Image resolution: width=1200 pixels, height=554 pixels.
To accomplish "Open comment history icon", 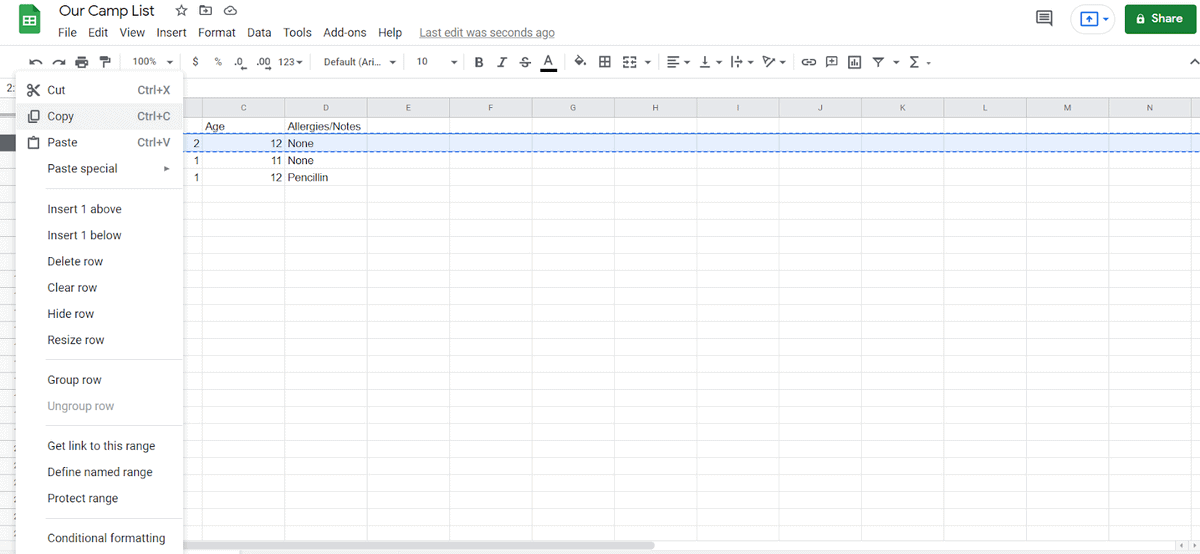I will [1044, 19].
